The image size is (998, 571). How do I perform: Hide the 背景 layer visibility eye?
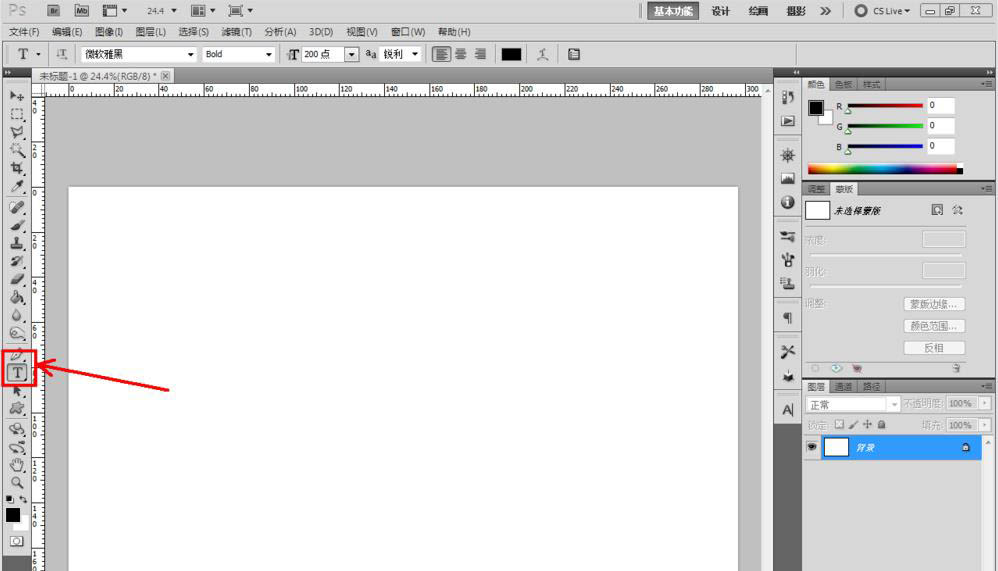(812, 447)
